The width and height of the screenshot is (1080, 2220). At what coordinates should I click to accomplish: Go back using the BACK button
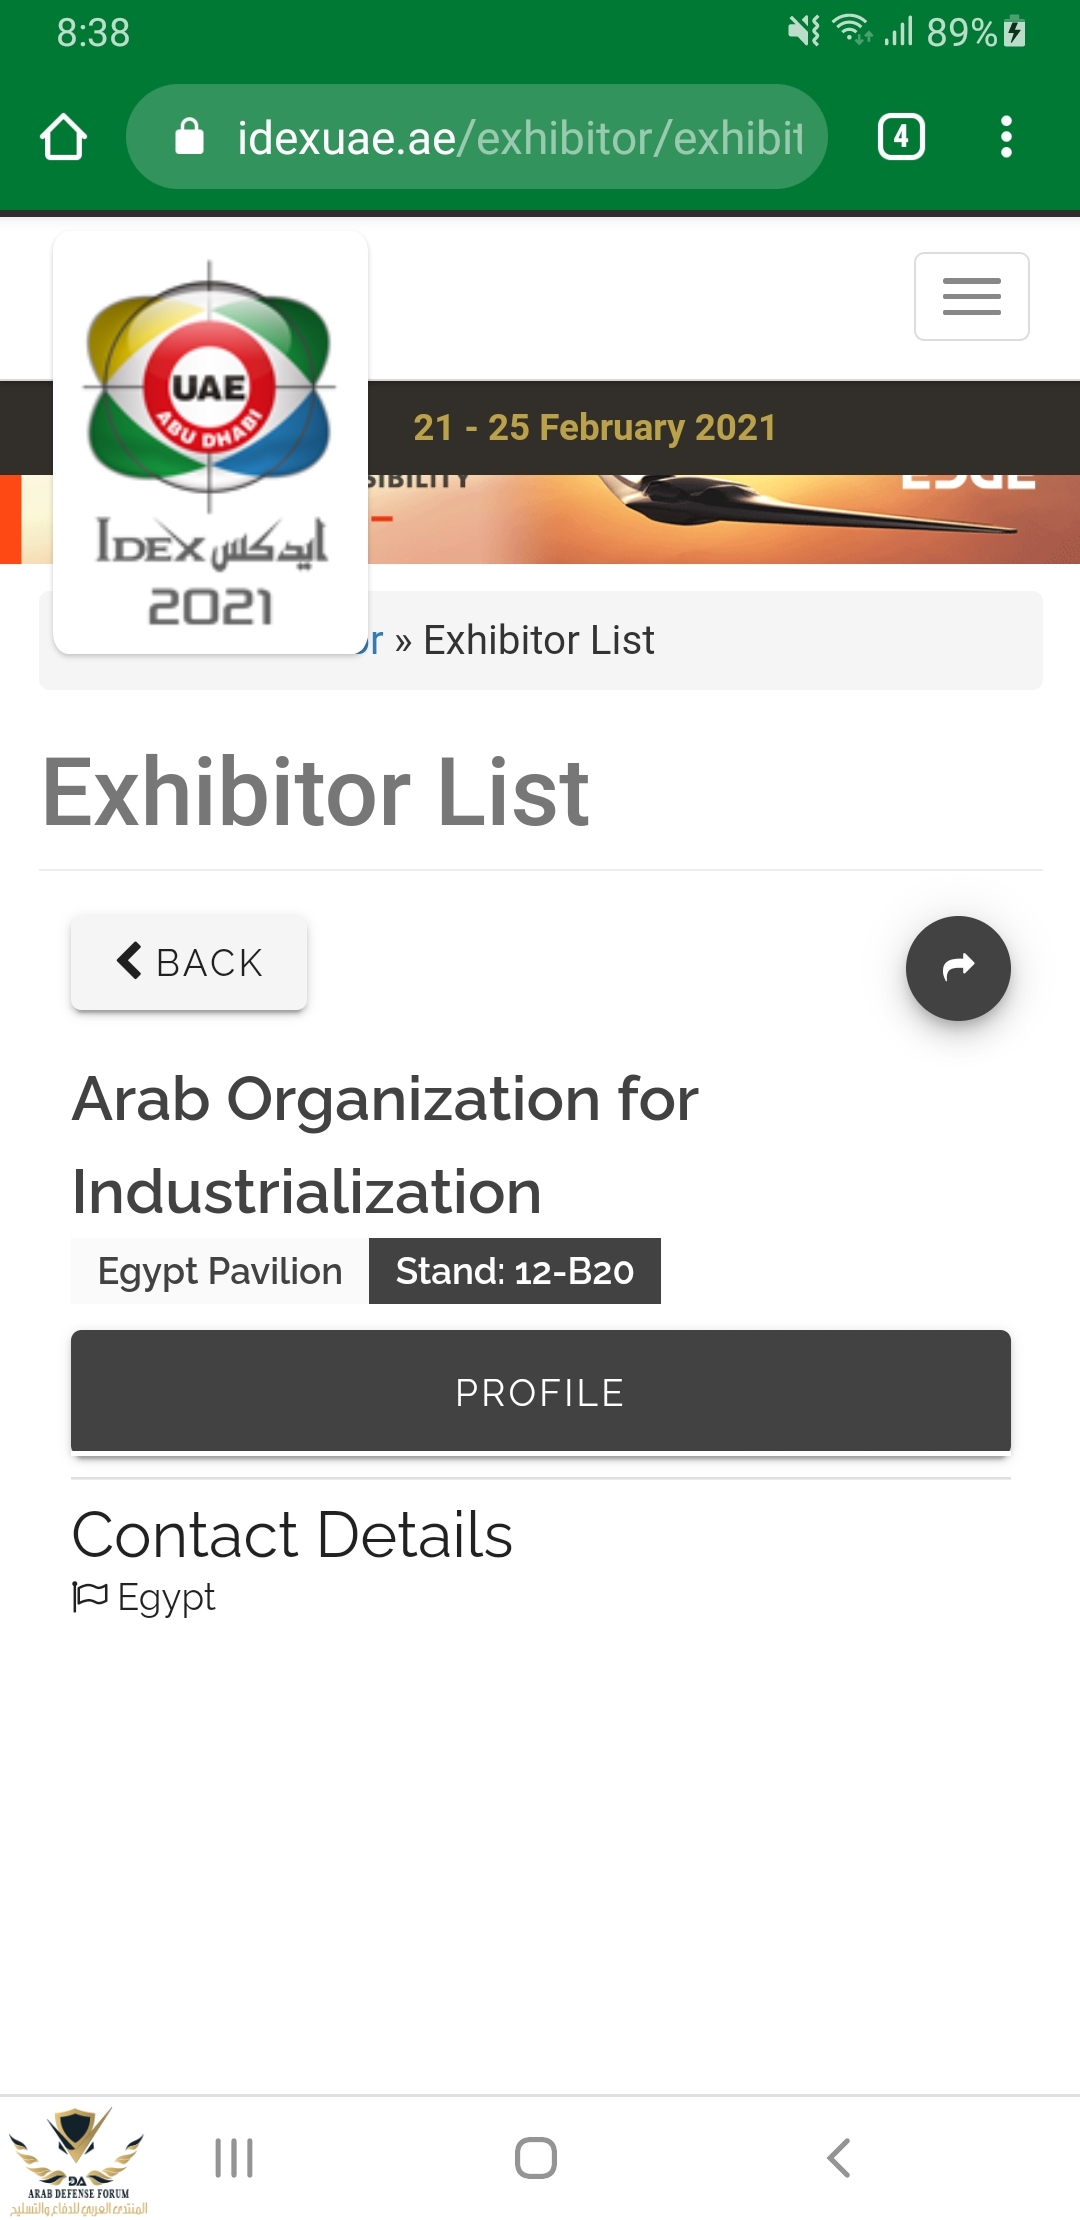coord(189,962)
